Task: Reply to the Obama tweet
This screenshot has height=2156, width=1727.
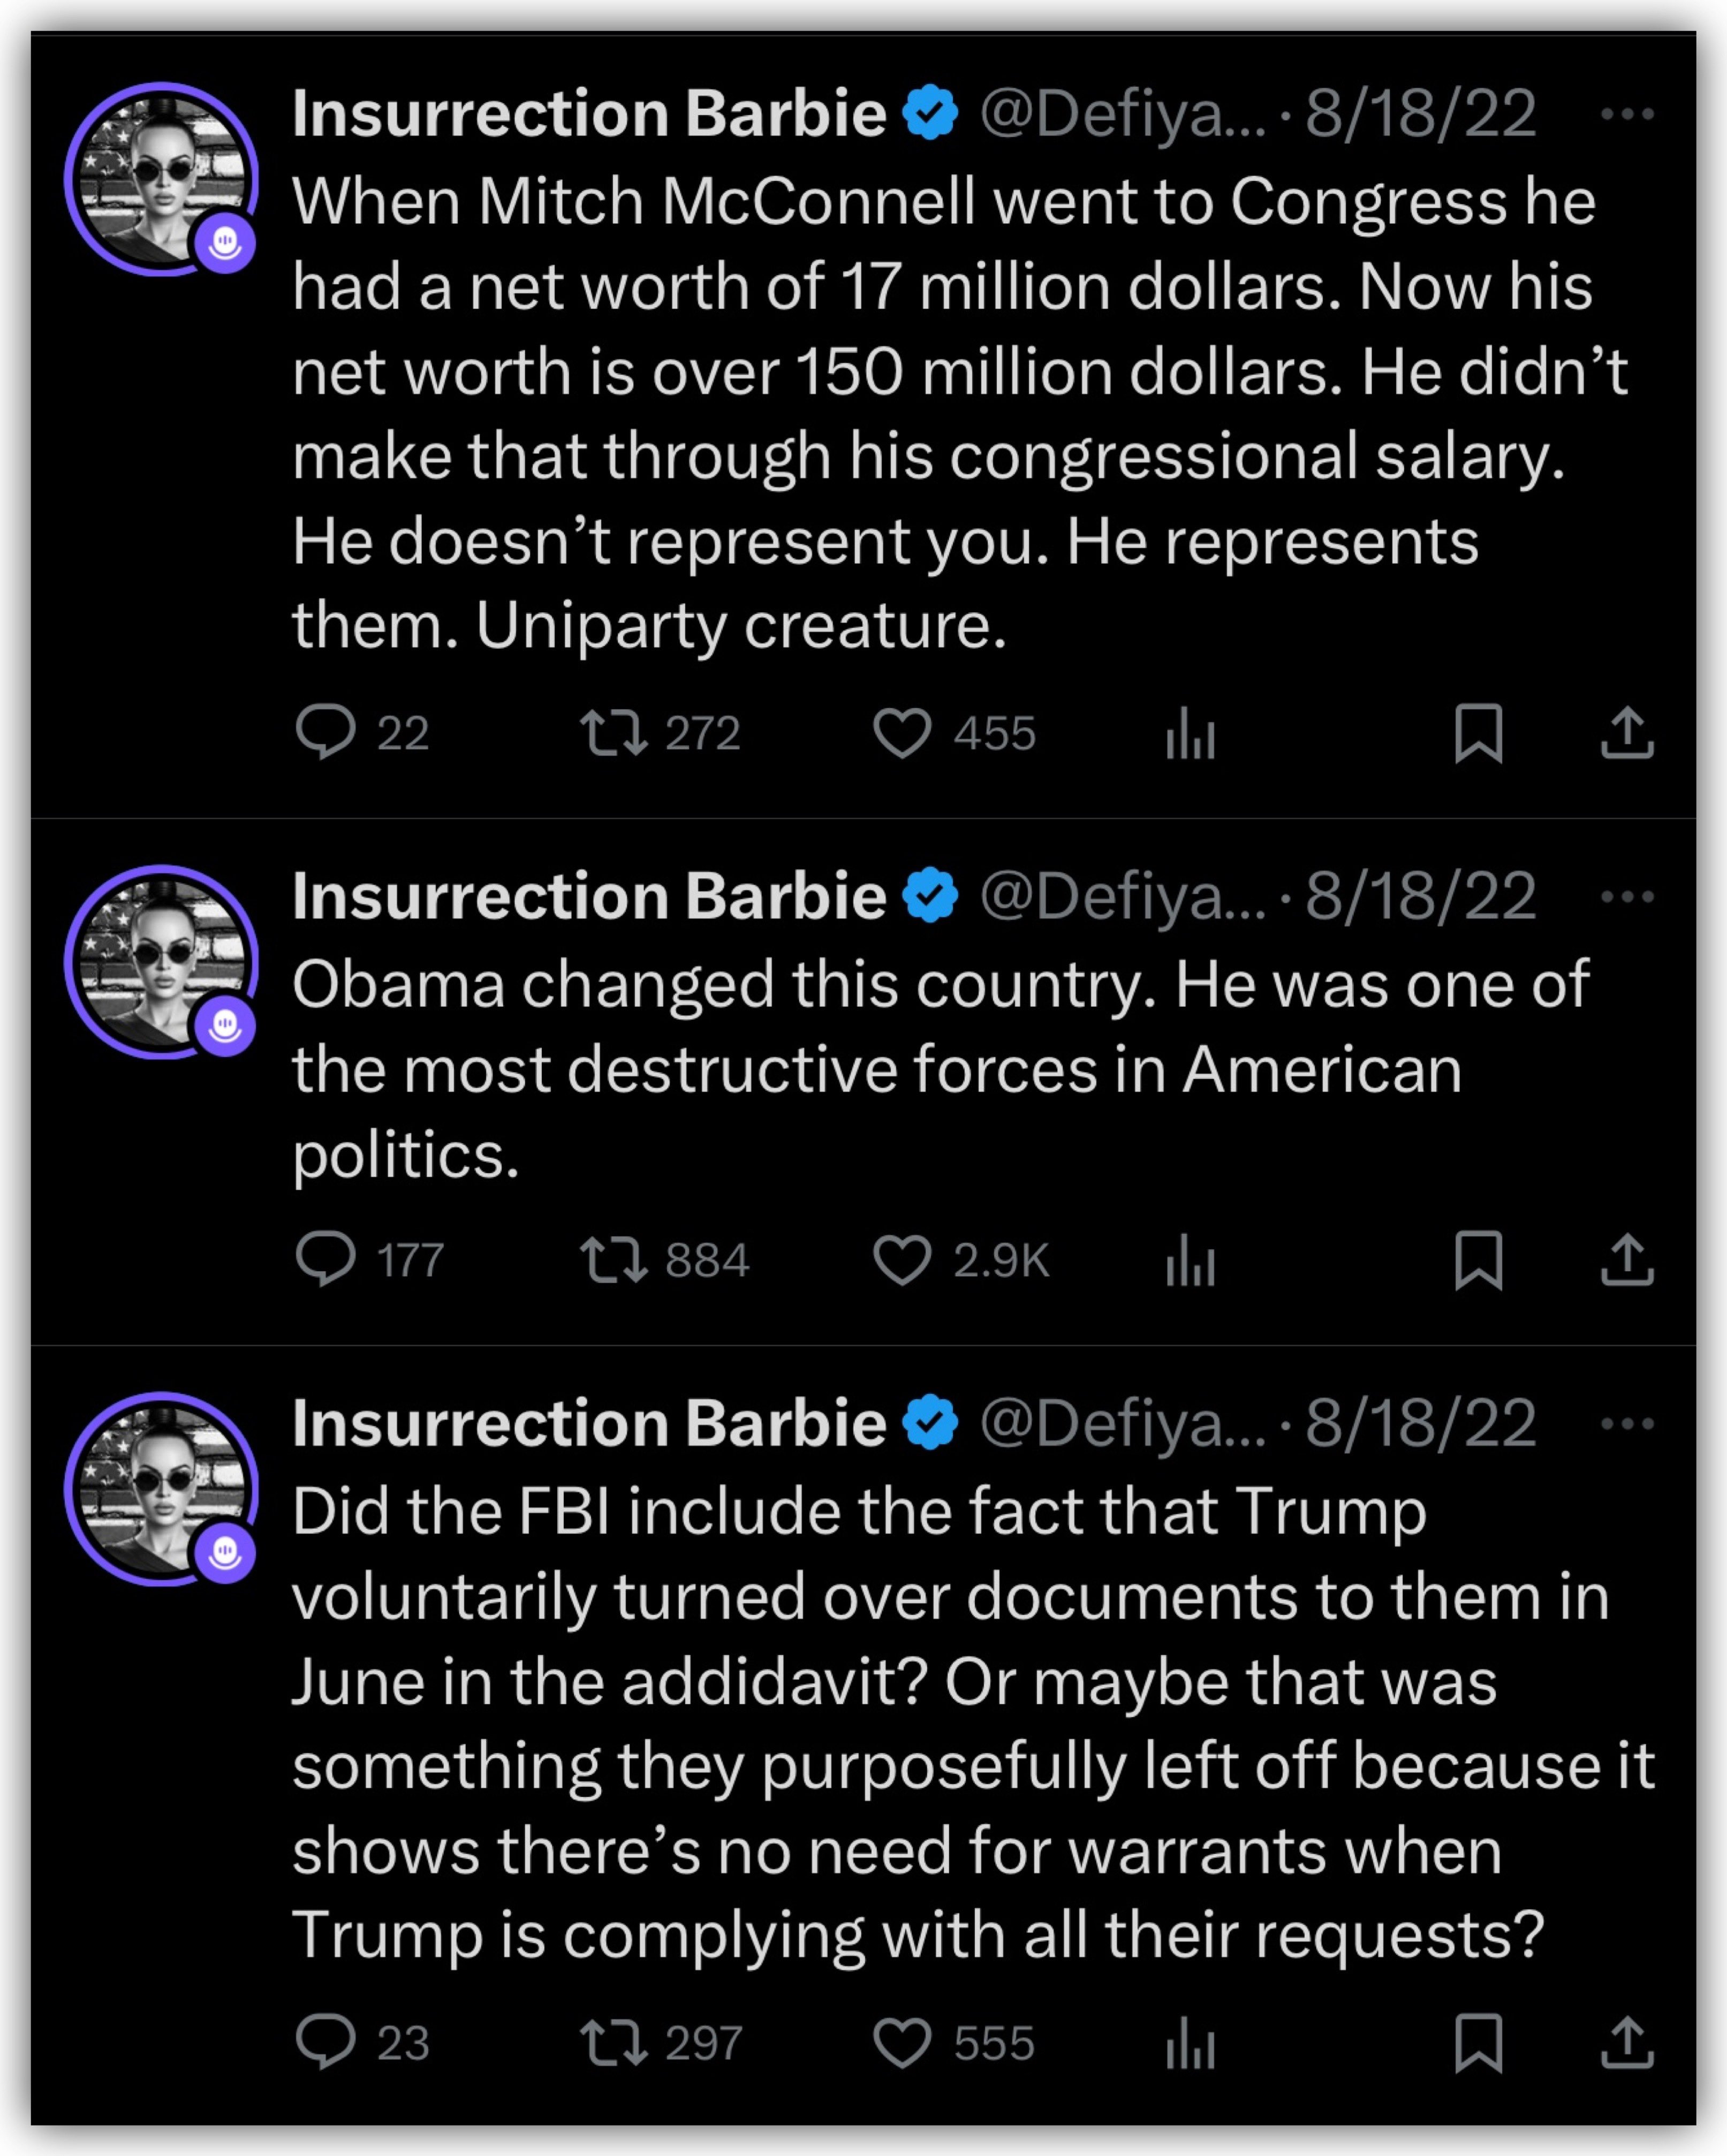Action: click(x=326, y=1259)
